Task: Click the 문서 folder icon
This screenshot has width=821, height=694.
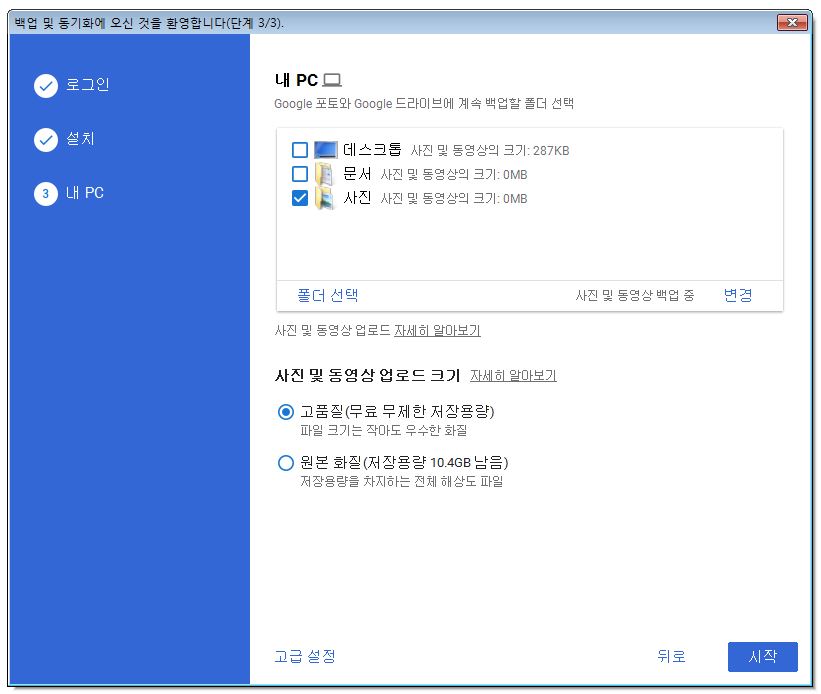Action: [x=324, y=174]
